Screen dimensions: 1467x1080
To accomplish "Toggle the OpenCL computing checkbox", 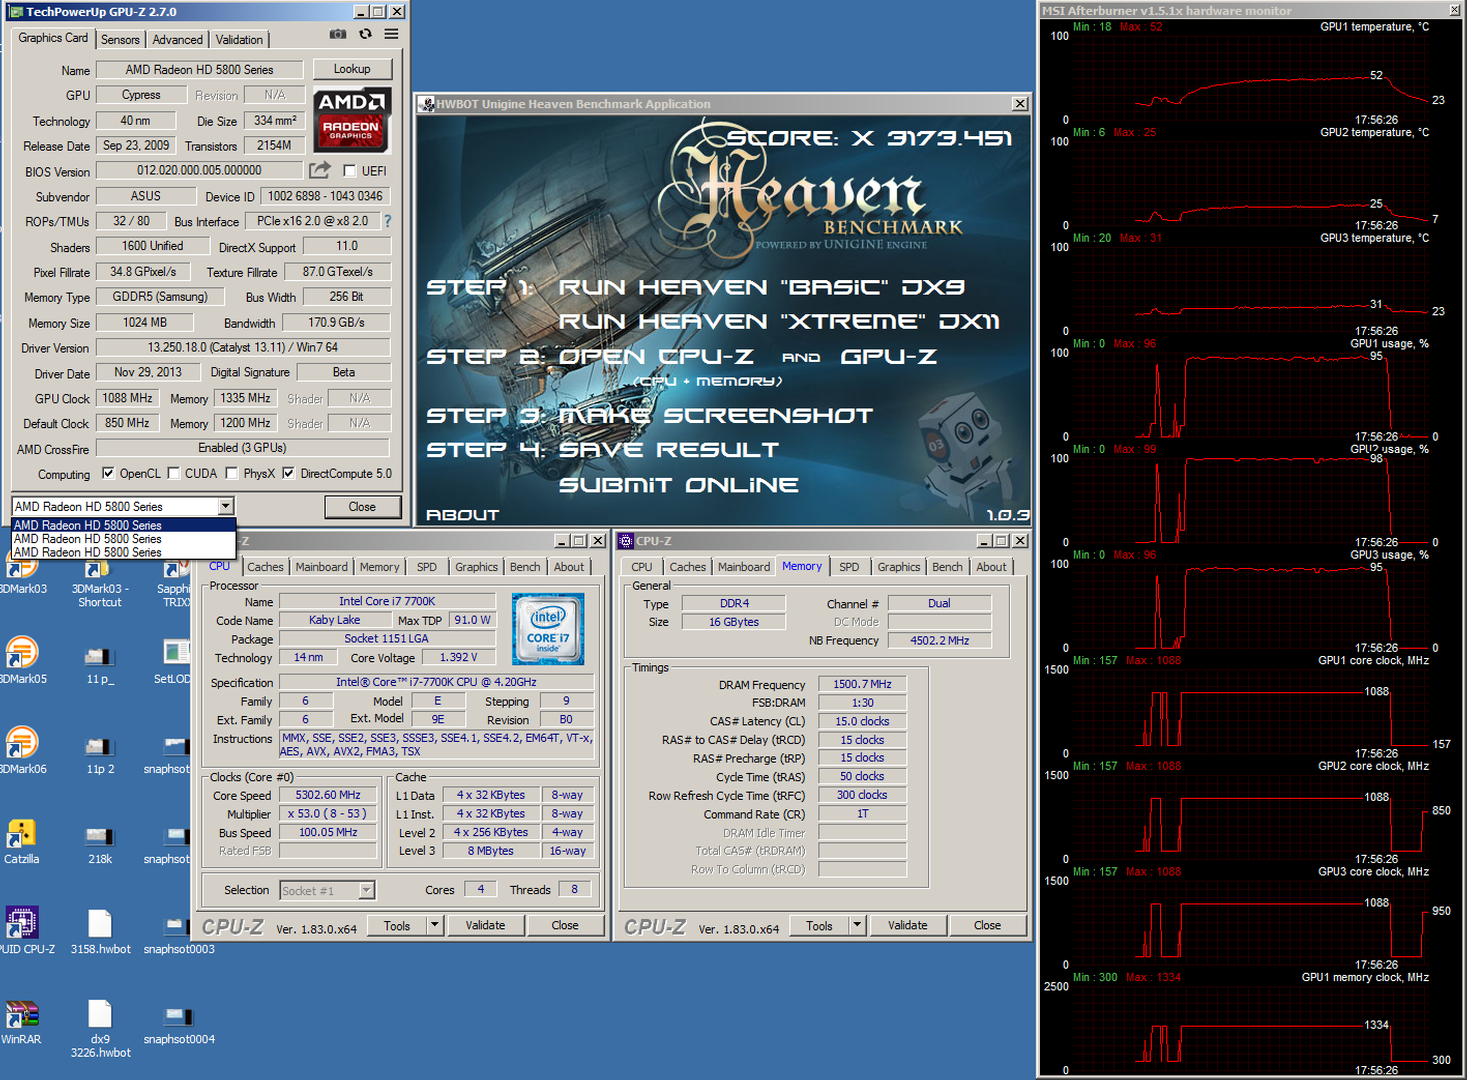I will point(108,473).
